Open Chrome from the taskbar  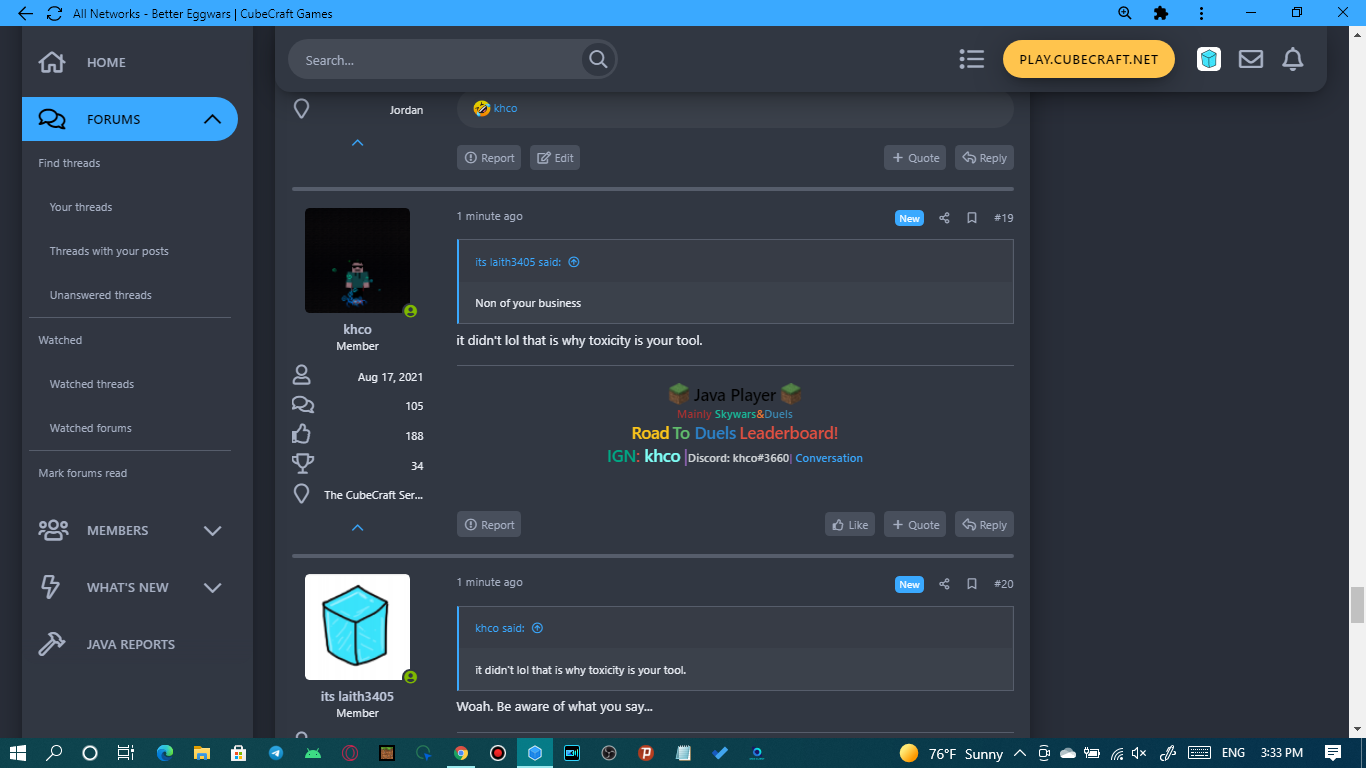[461, 753]
